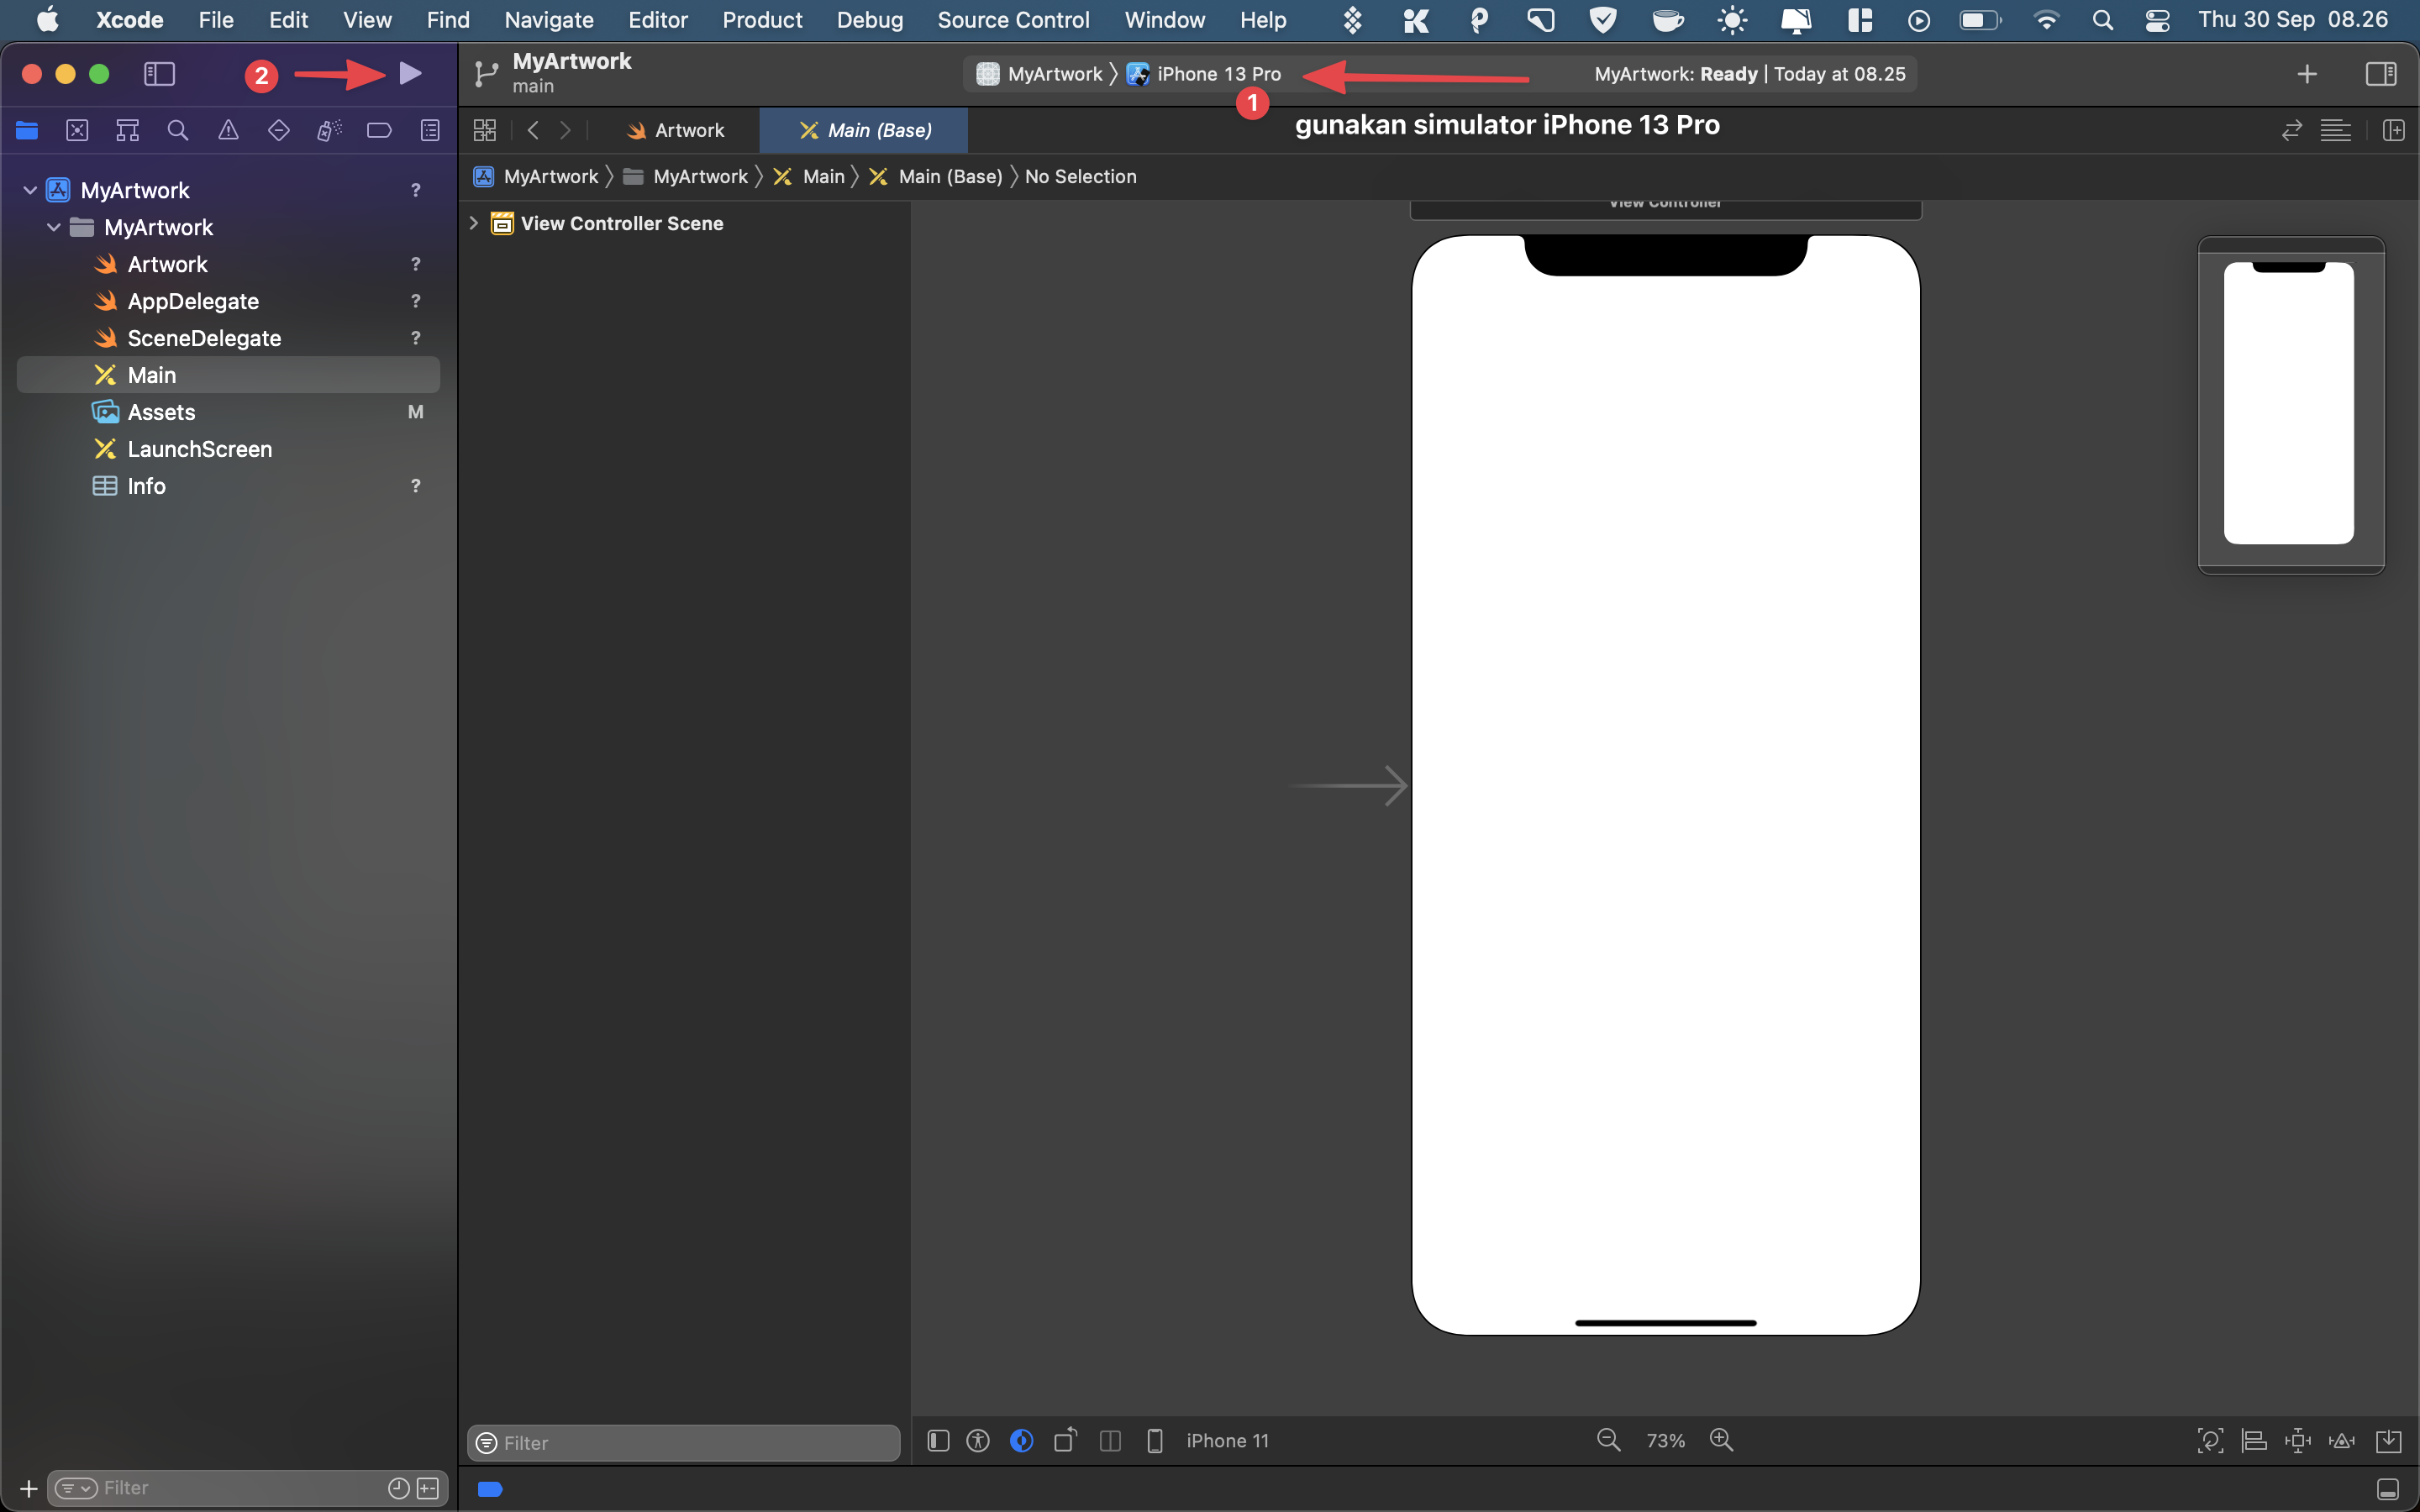Click the 73% zoom level

click(1665, 1440)
